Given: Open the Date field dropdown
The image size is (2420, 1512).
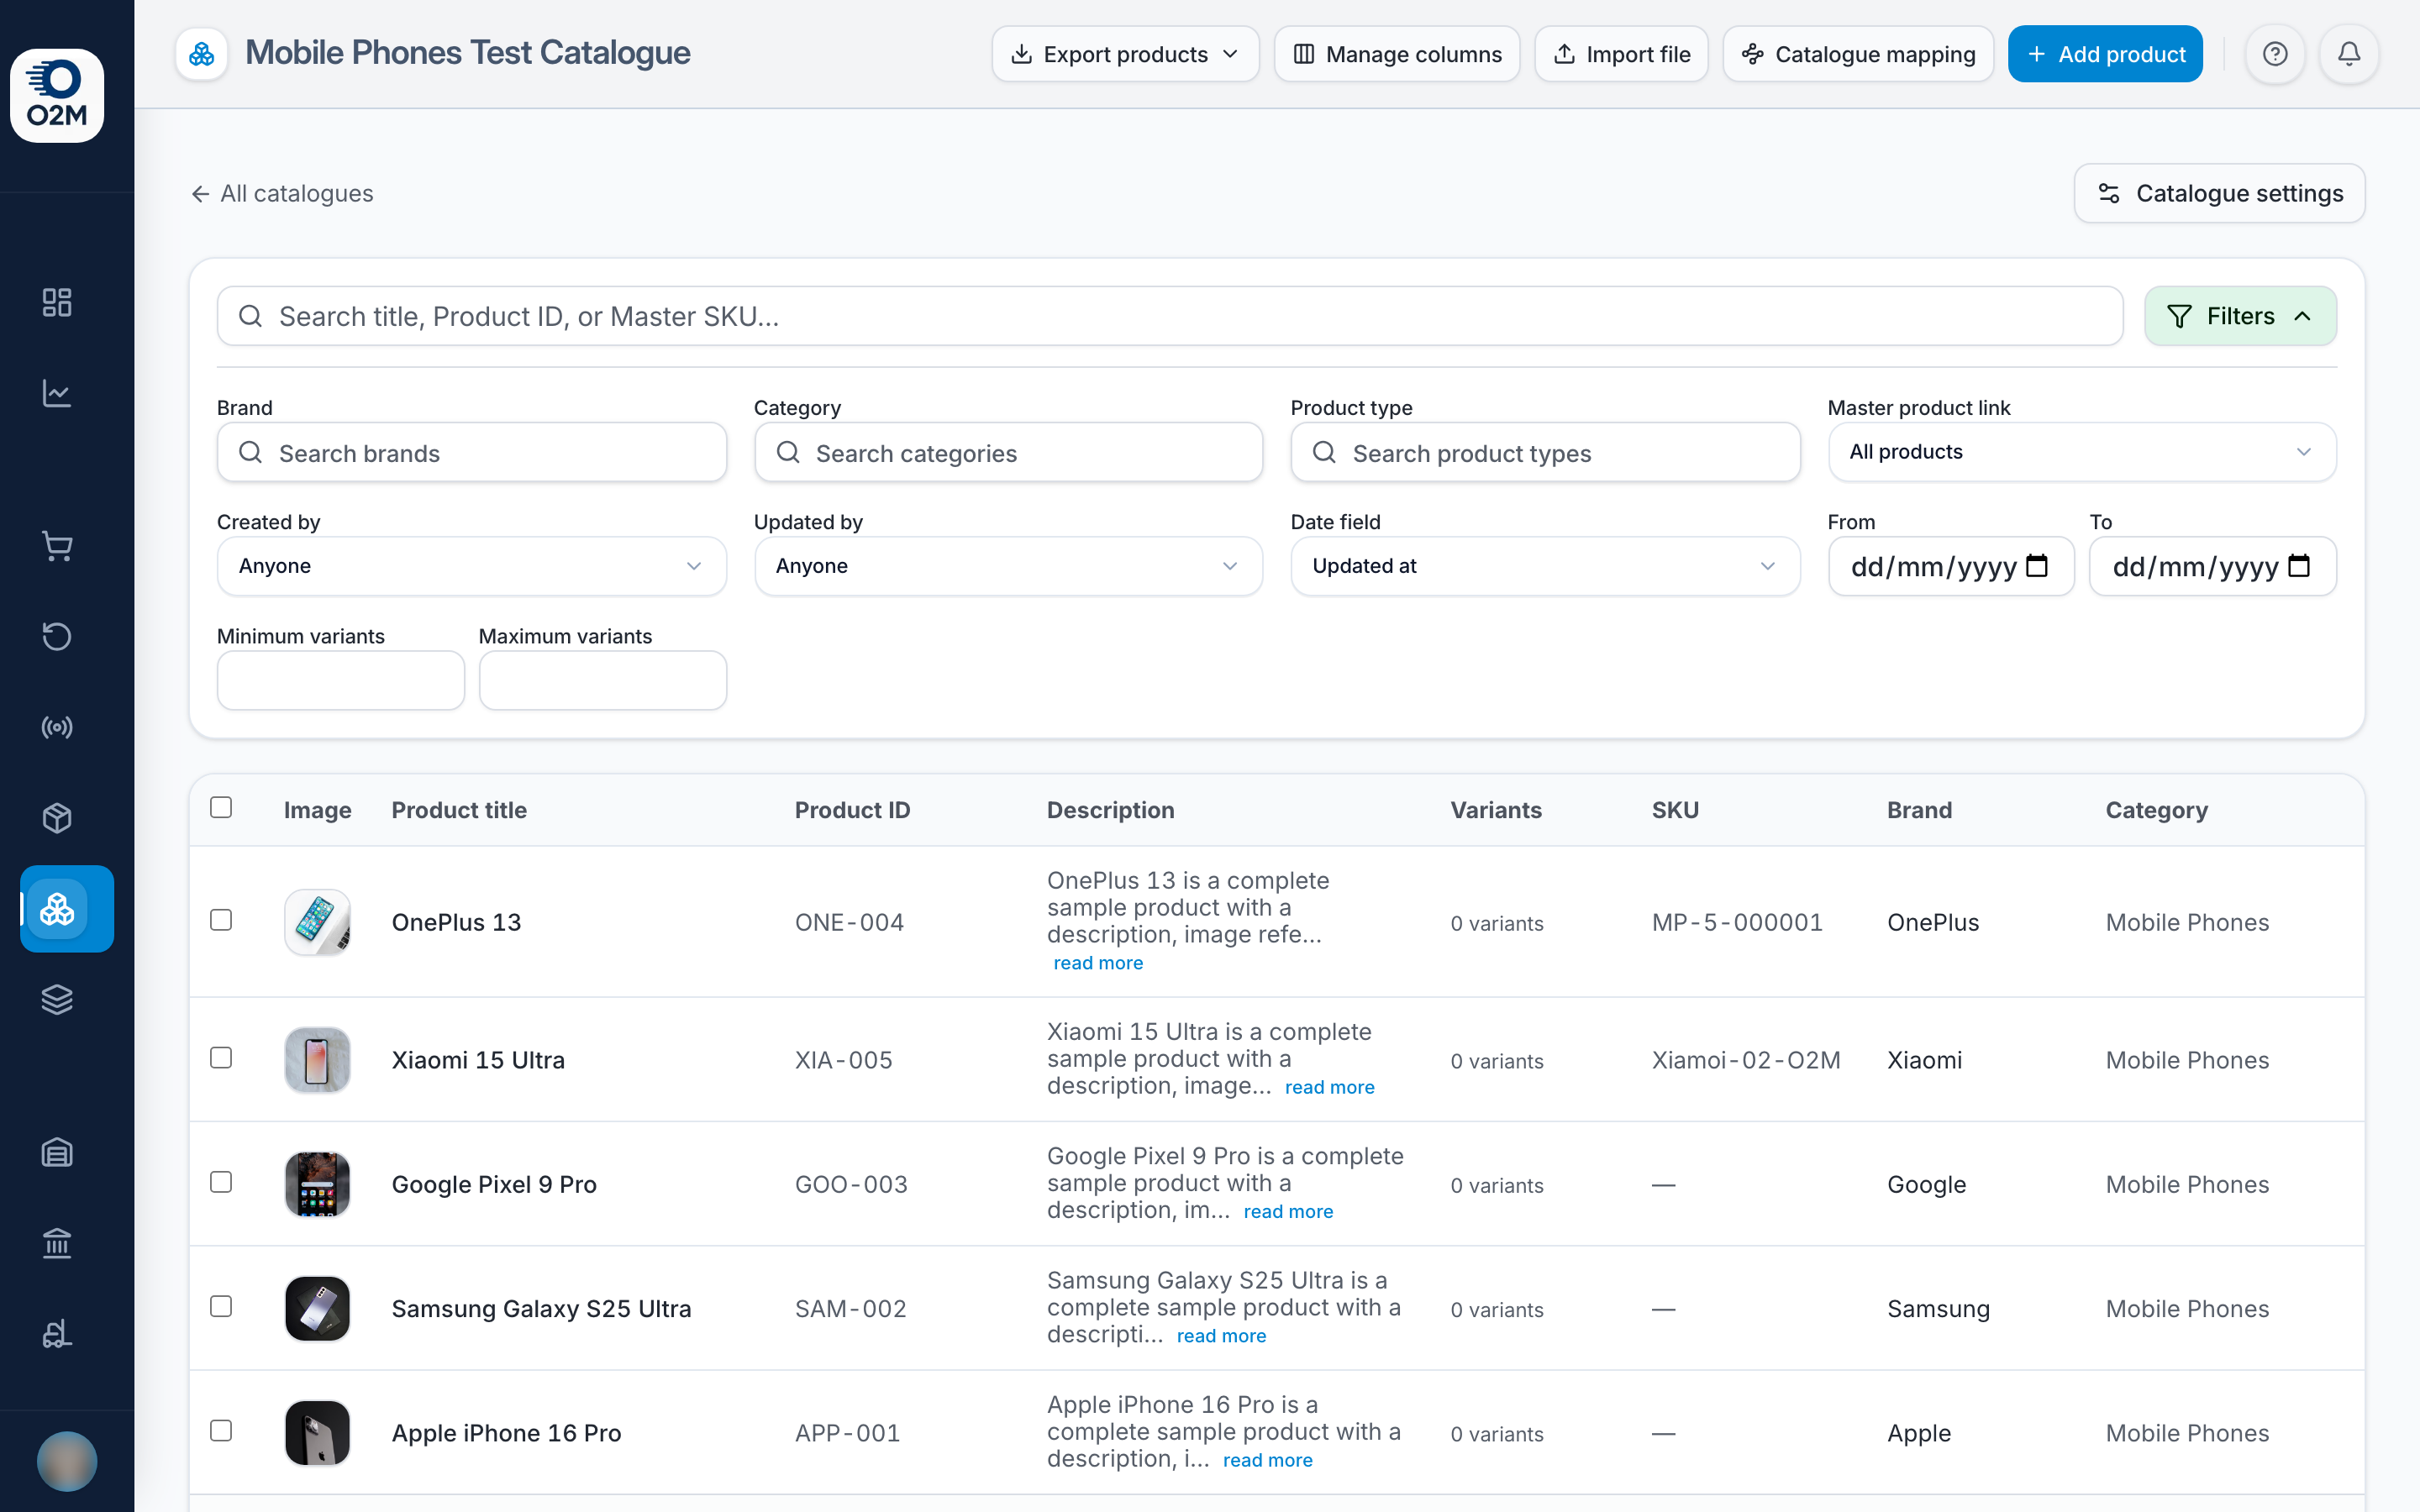Looking at the screenshot, I should [x=1545, y=566].
